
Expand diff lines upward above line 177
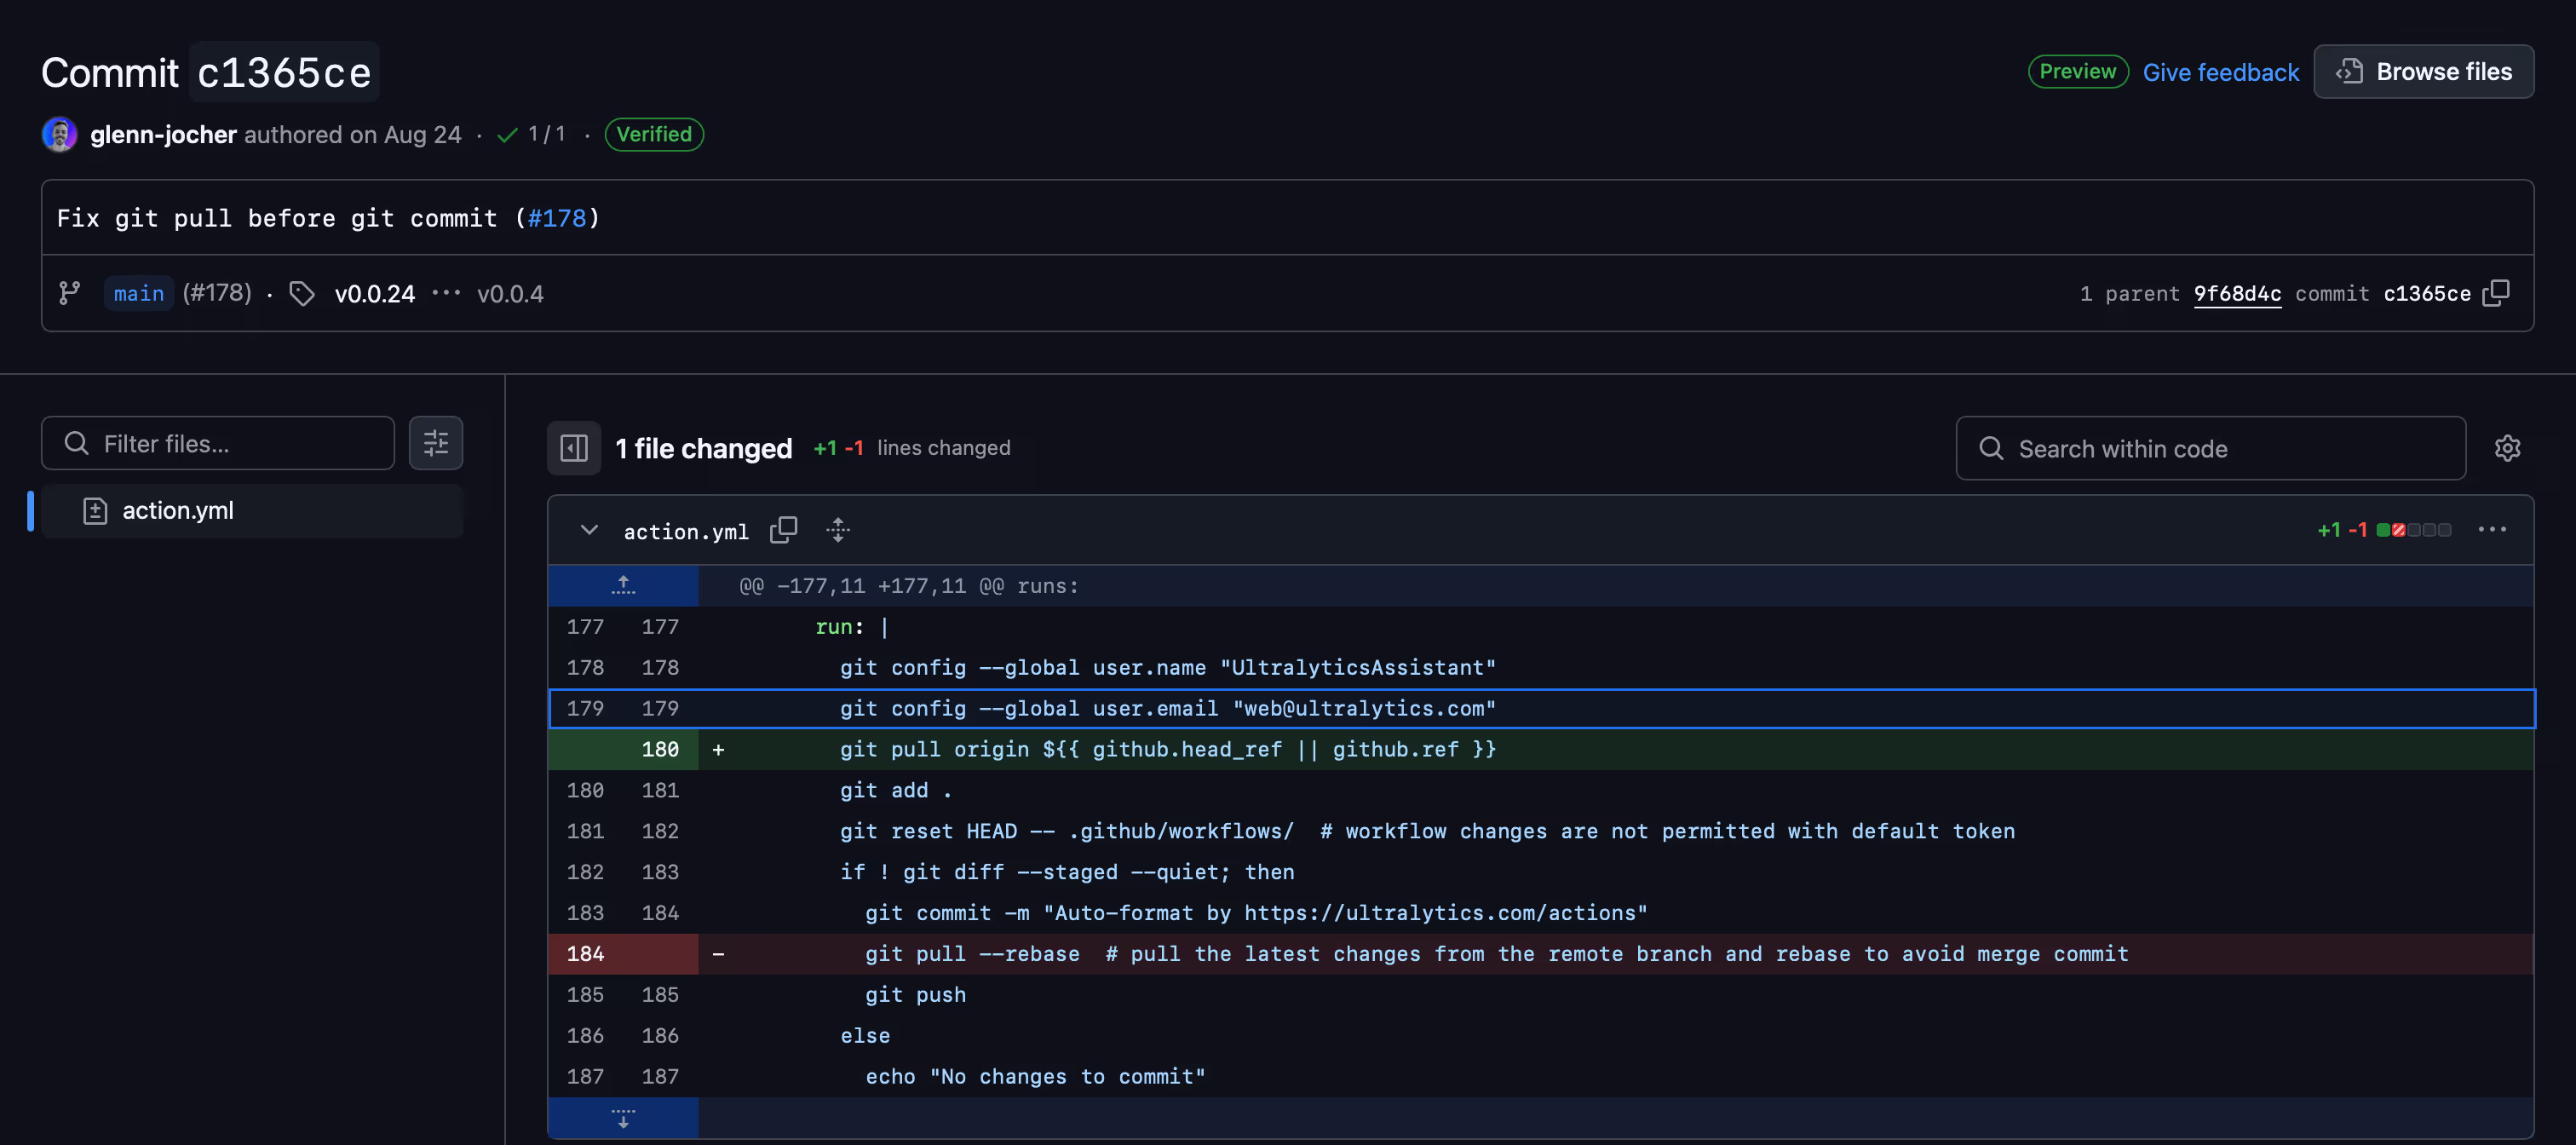point(623,586)
